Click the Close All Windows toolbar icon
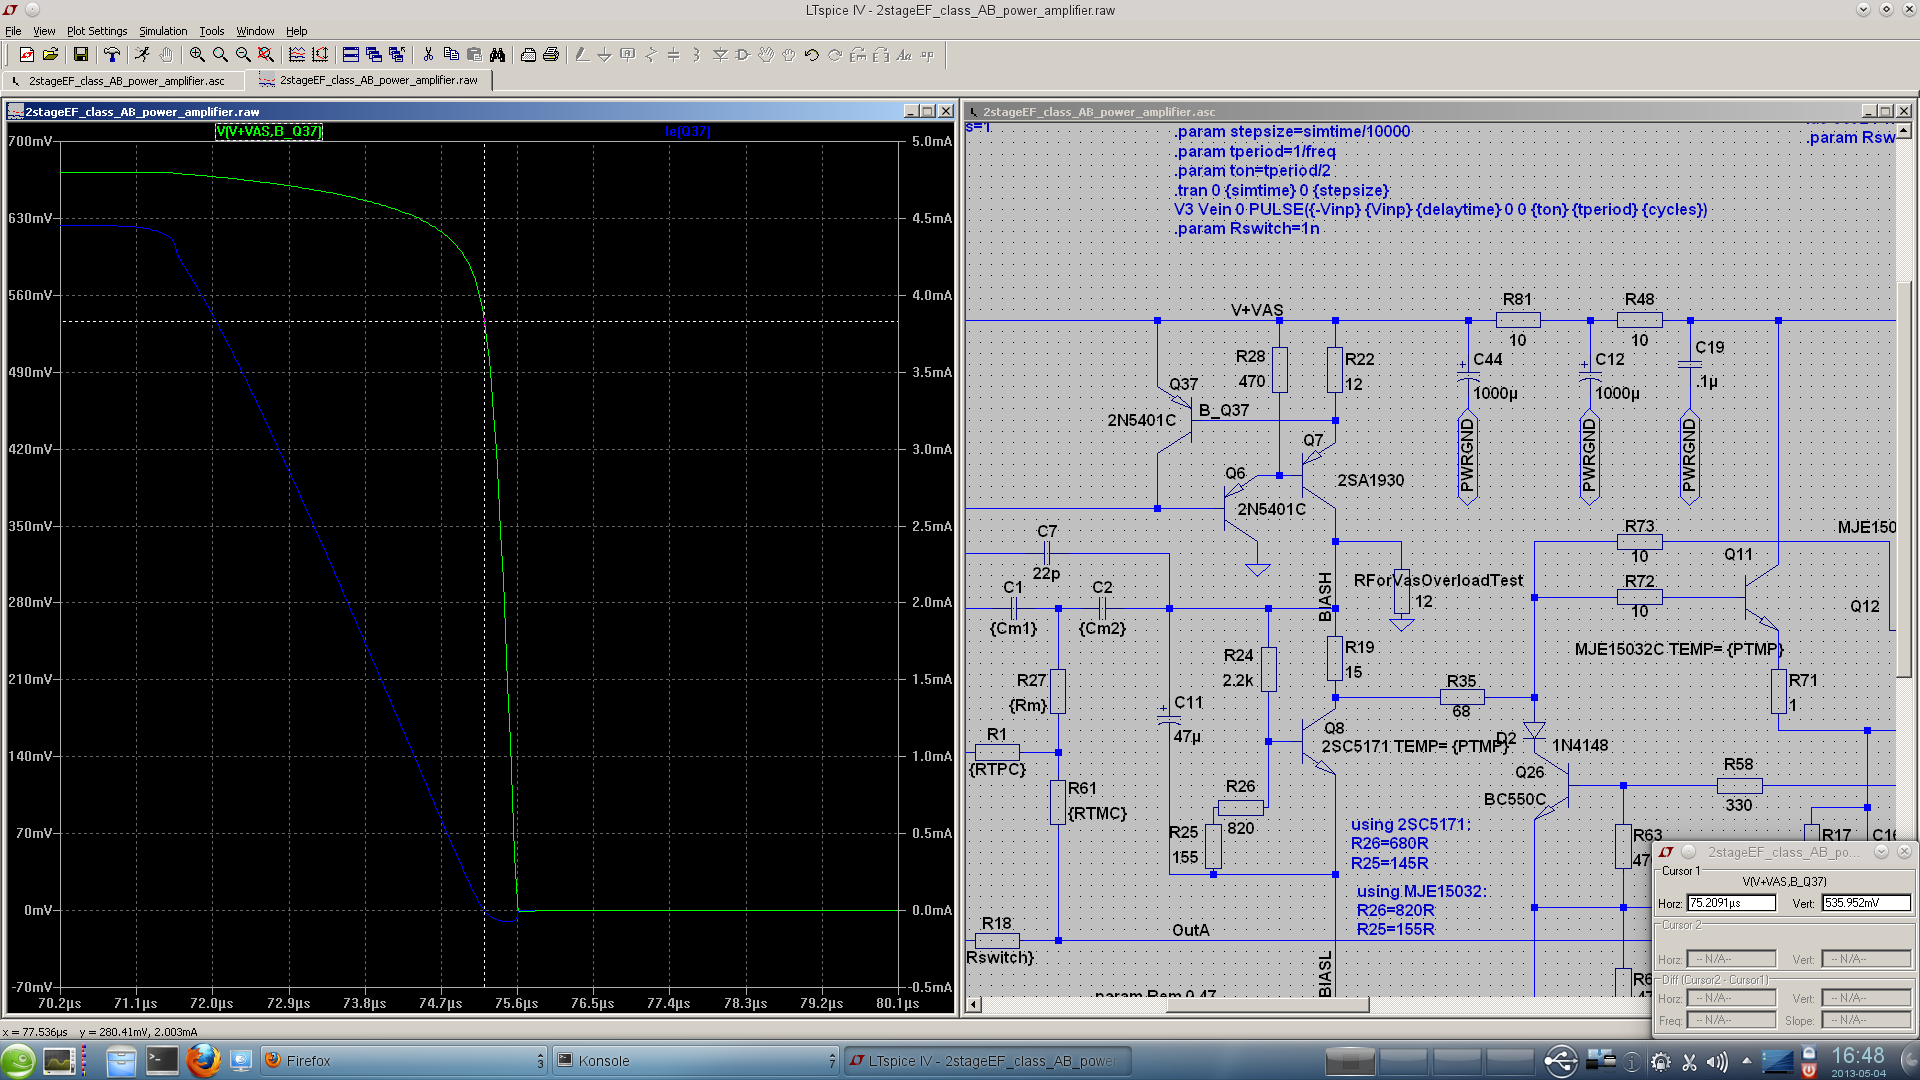This screenshot has width=1920, height=1080. click(x=397, y=55)
